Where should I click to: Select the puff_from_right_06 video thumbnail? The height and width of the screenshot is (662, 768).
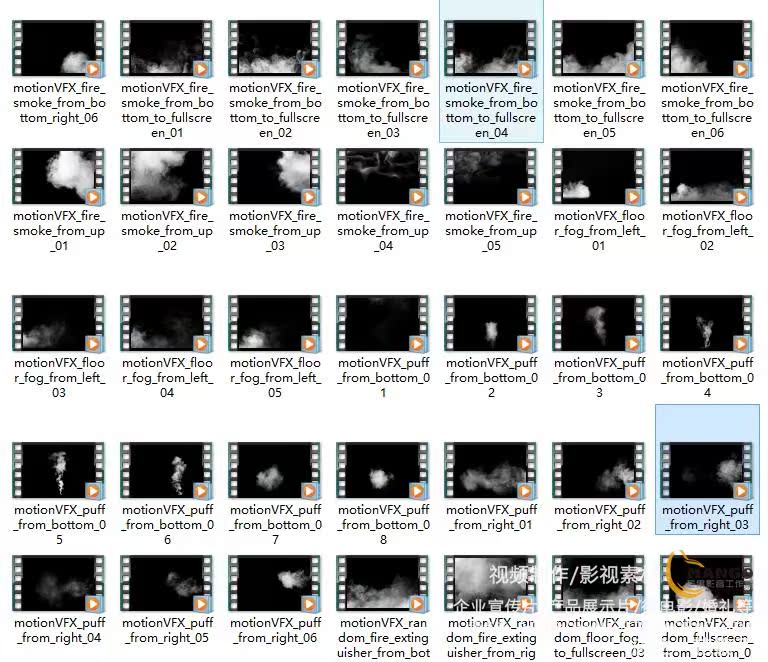click(x=275, y=585)
